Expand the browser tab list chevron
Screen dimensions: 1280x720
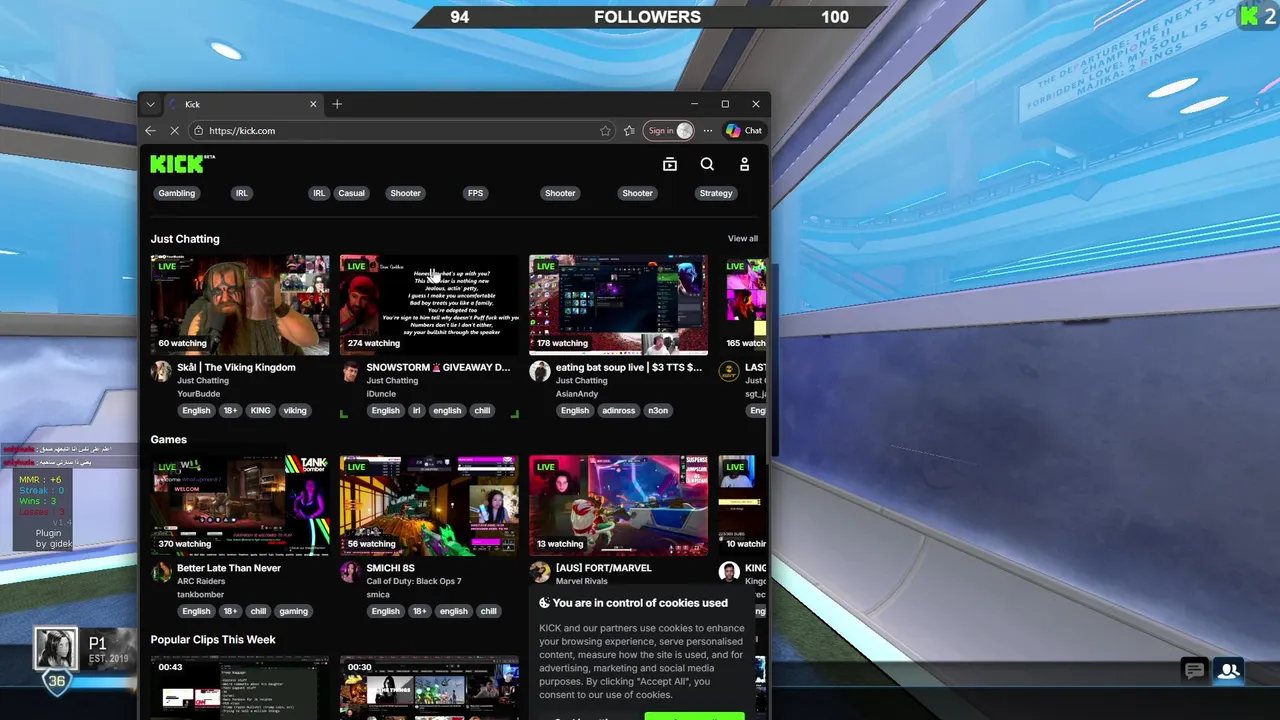pyautogui.click(x=150, y=104)
